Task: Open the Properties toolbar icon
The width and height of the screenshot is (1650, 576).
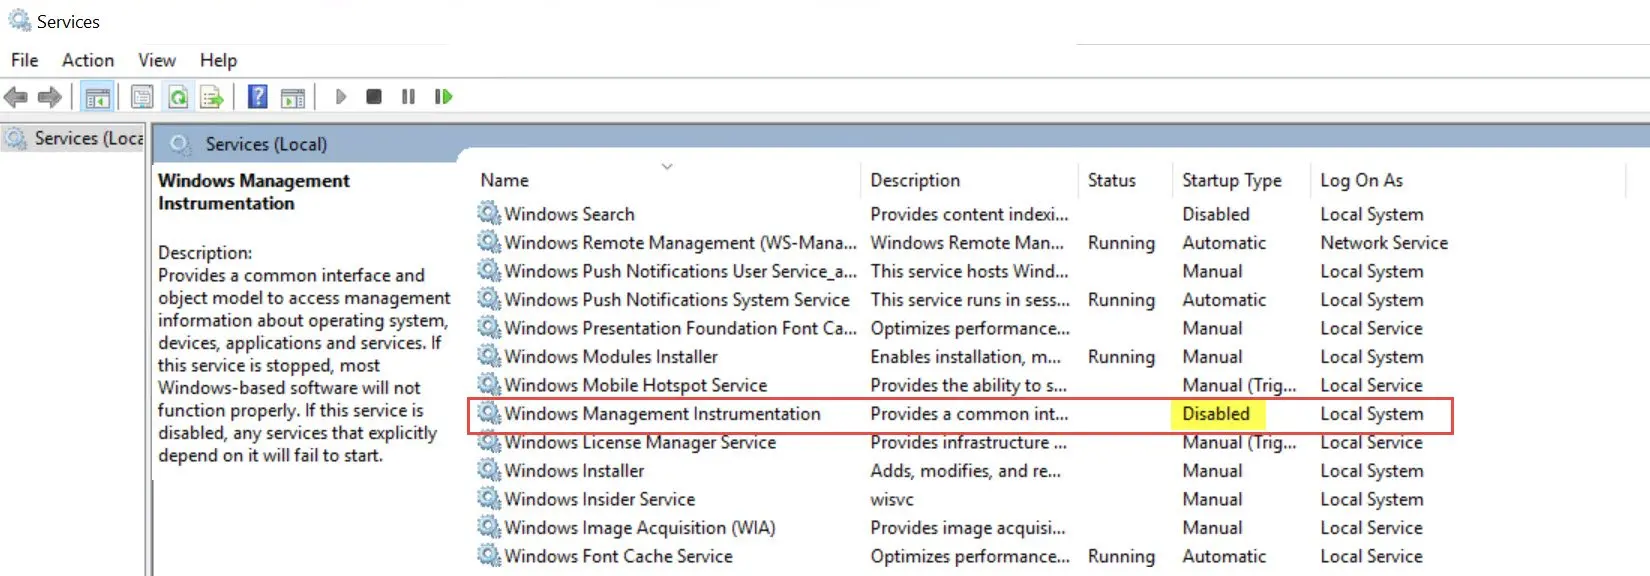Action: click(142, 97)
